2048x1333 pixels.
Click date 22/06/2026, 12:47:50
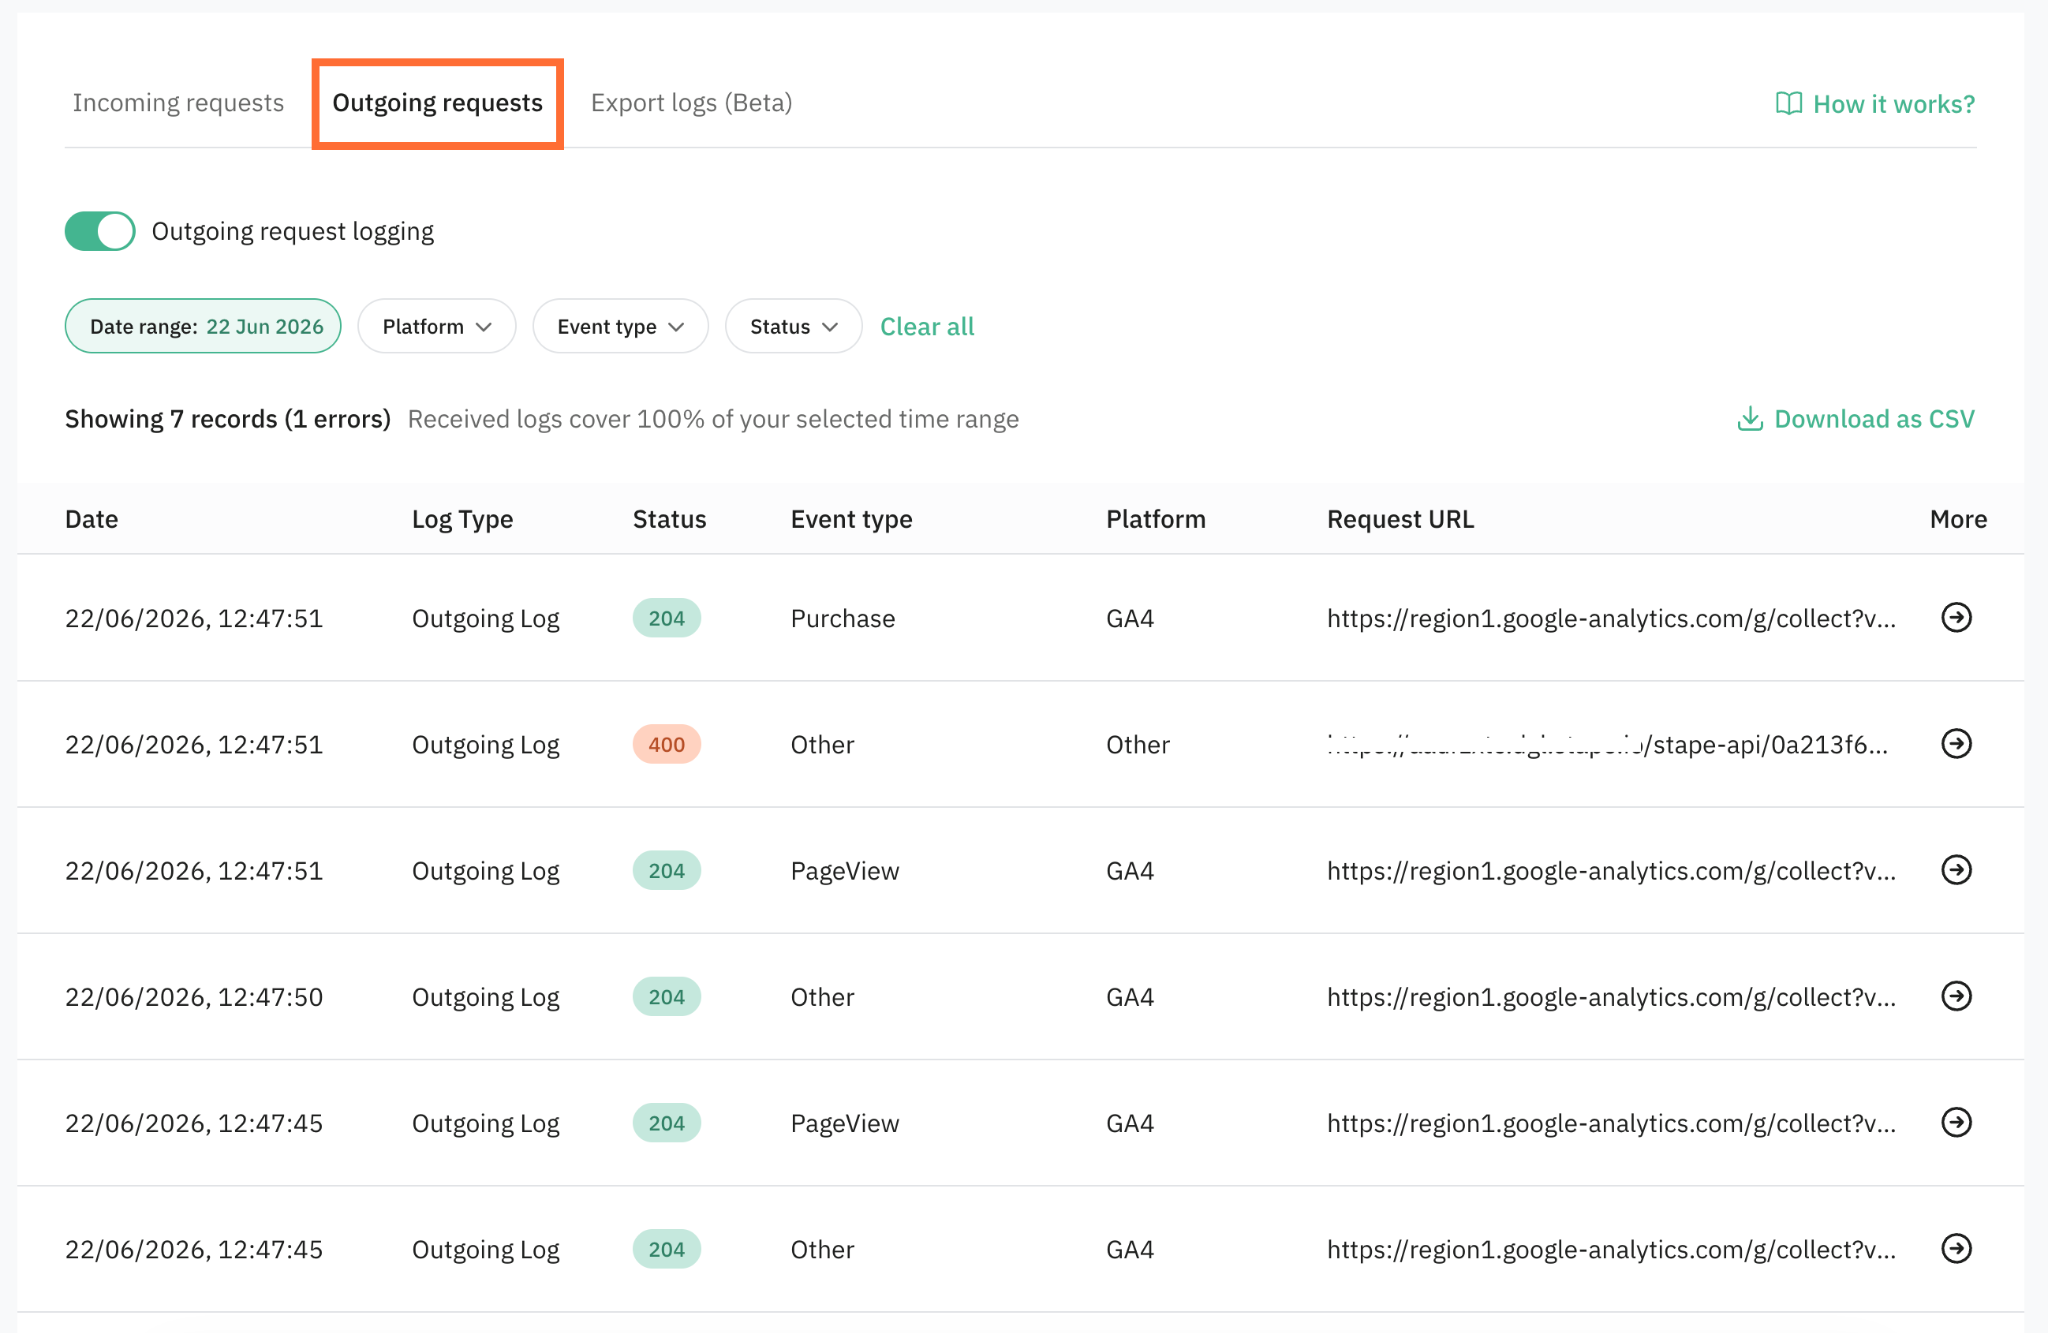[194, 997]
